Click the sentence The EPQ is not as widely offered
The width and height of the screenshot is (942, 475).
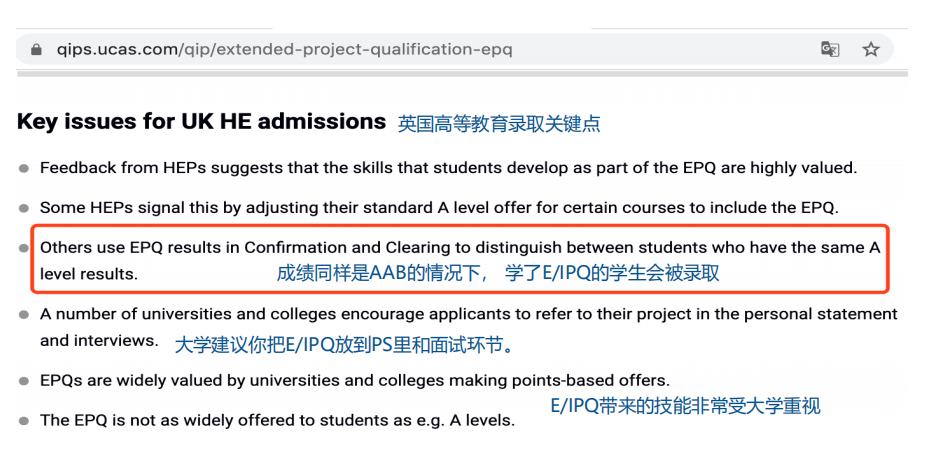tap(278, 420)
